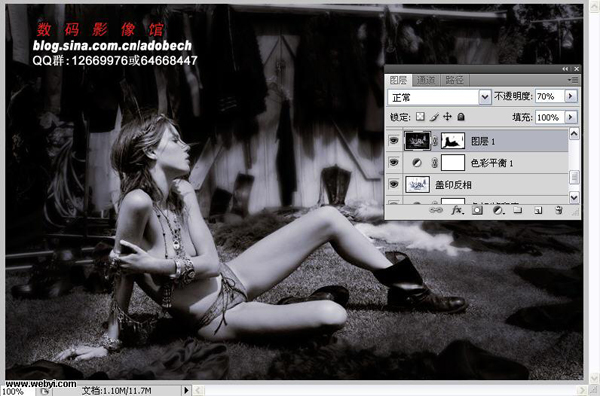Toggle lock transparent pixels

pyautogui.click(x=420, y=116)
